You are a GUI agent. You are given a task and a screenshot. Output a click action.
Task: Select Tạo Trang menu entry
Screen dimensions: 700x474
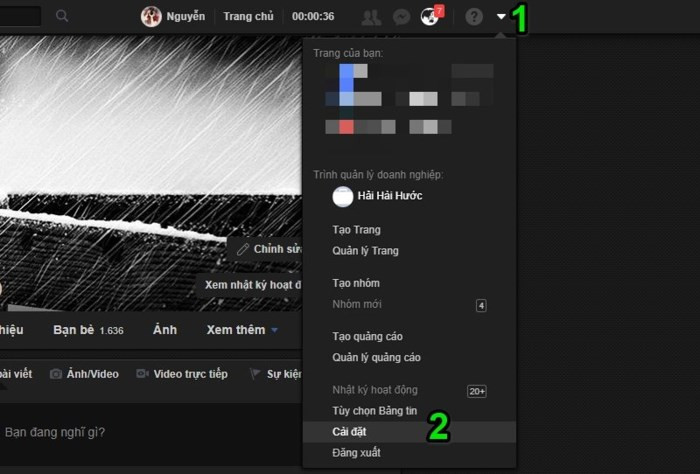tap(356, 230)
